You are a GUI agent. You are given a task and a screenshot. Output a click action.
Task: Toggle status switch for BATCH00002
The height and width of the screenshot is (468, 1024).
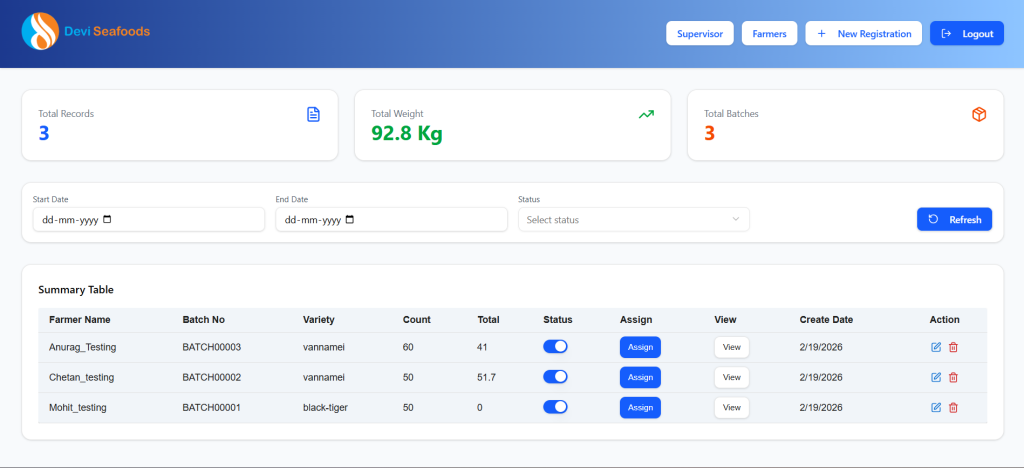click(555, 377)
